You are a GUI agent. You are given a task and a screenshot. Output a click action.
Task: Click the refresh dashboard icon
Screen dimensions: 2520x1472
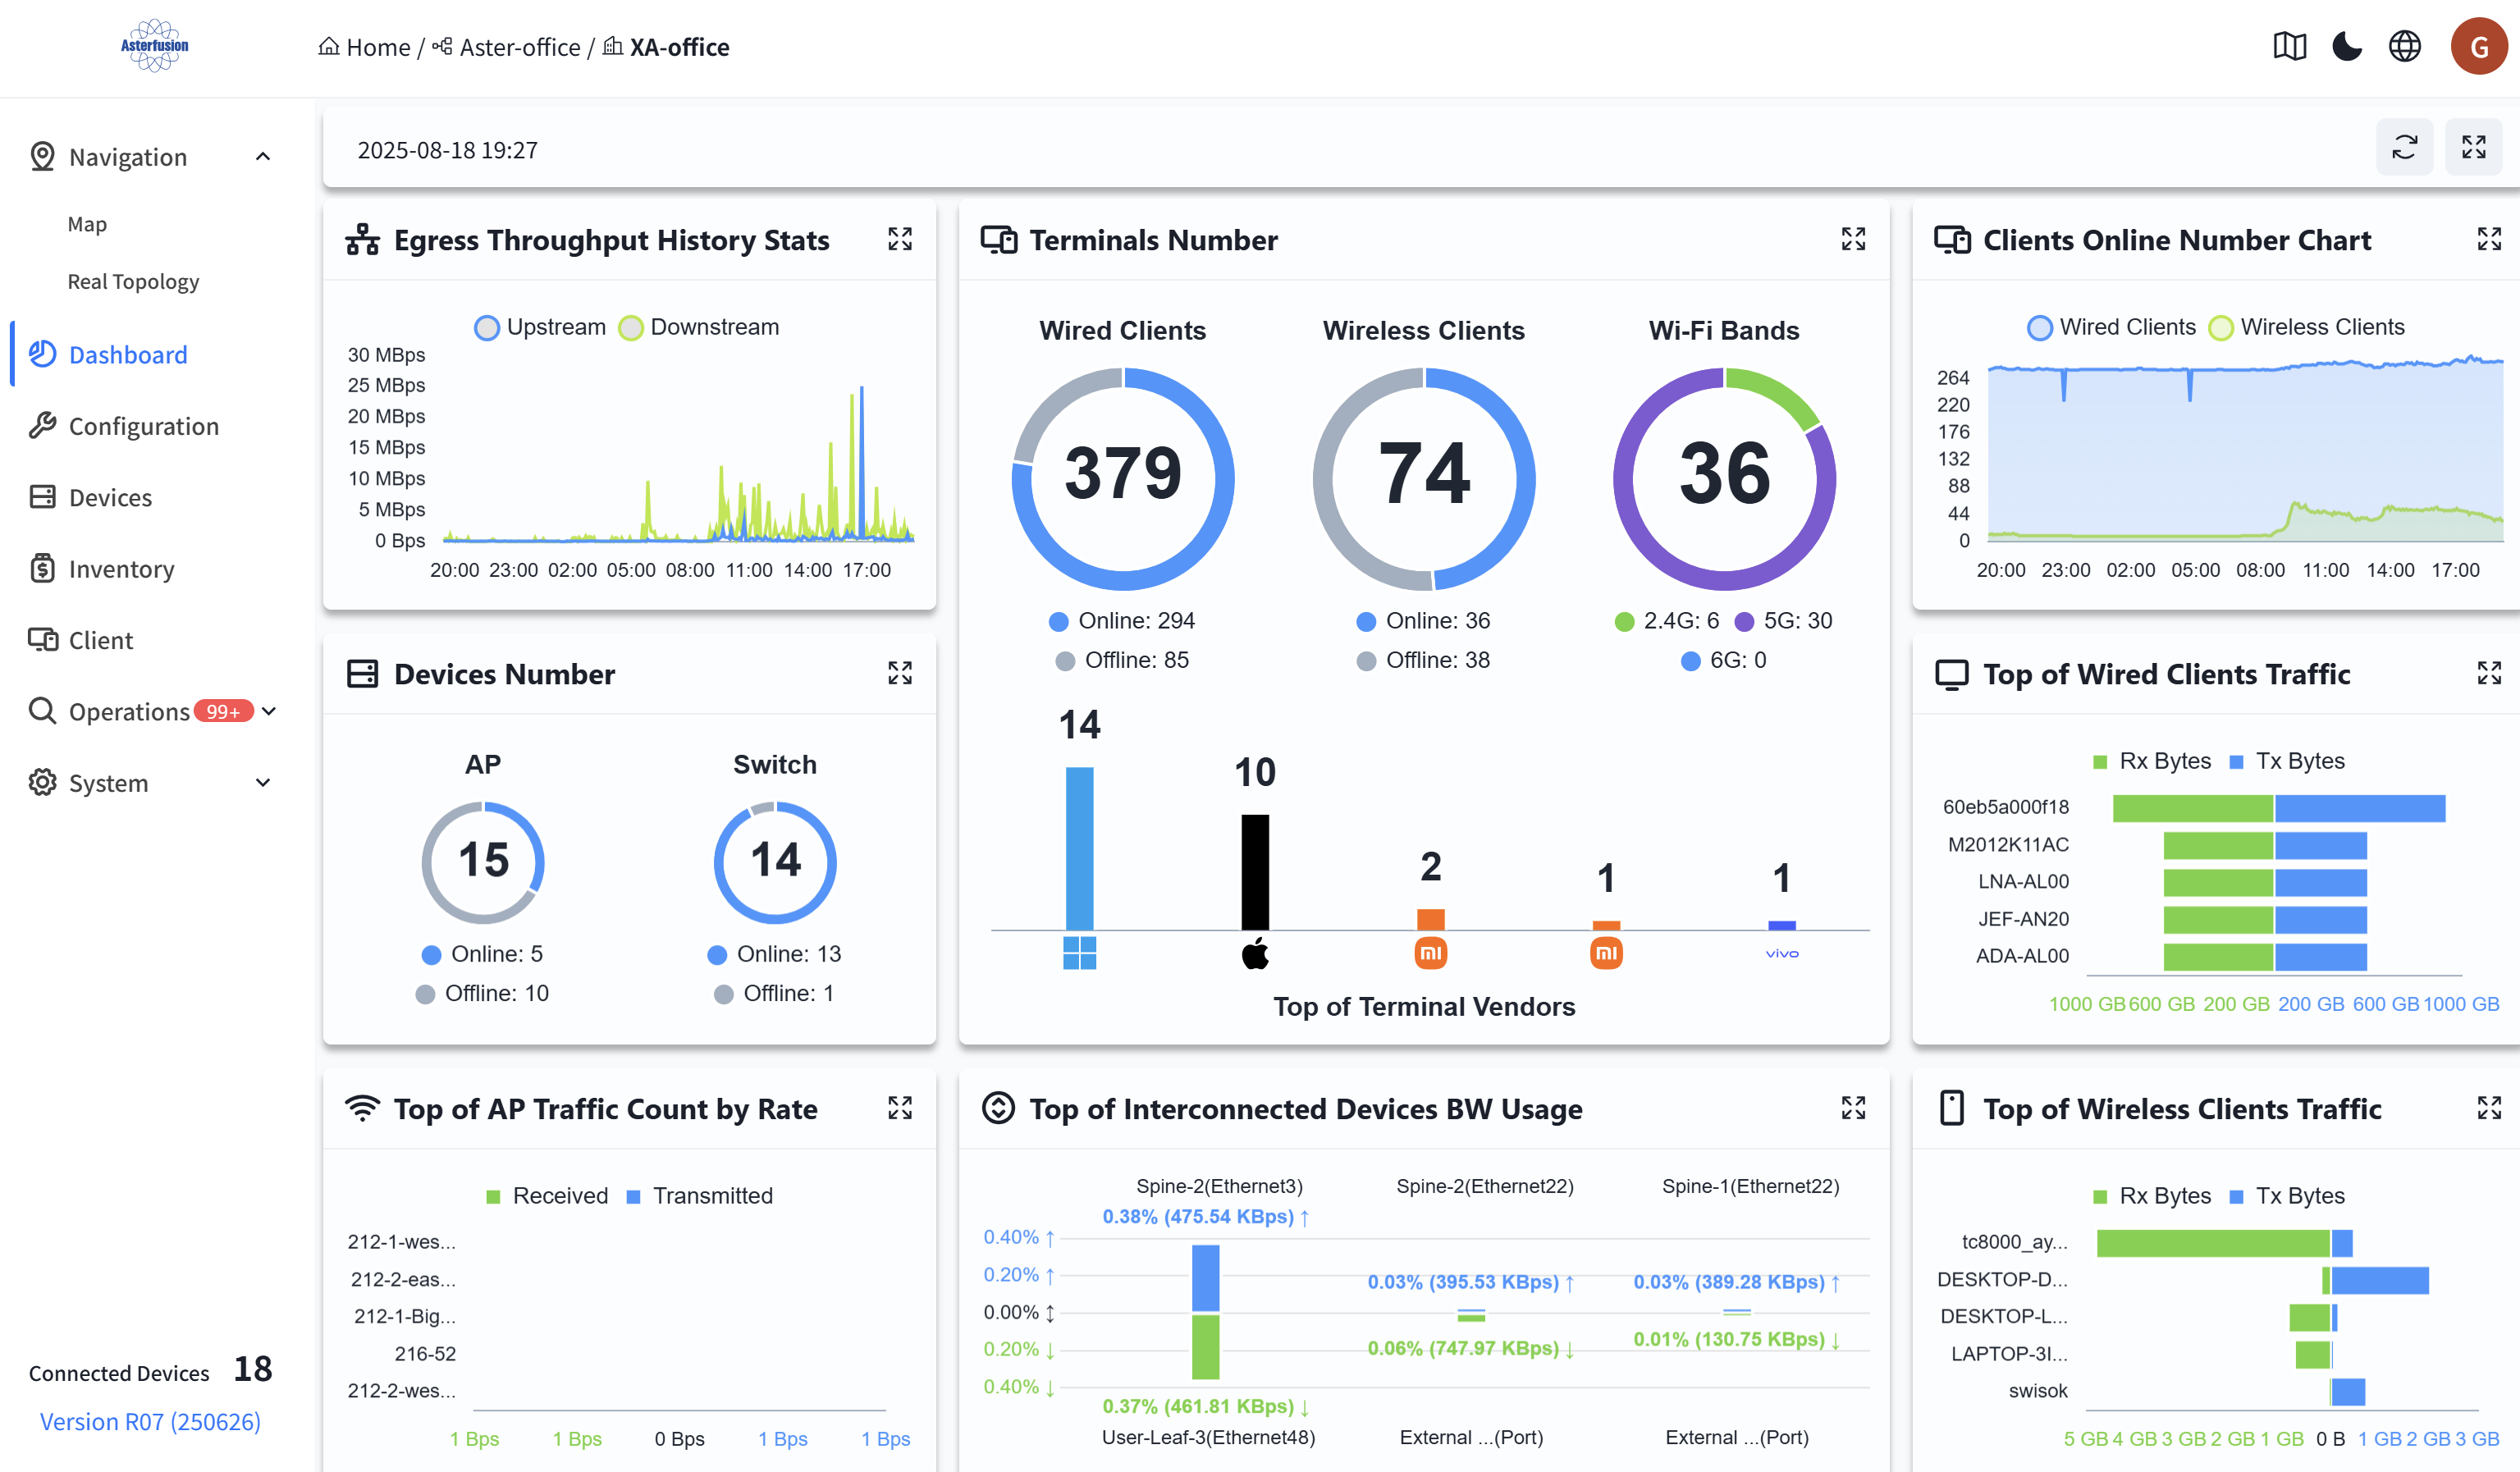click(x=2404, y=148)
